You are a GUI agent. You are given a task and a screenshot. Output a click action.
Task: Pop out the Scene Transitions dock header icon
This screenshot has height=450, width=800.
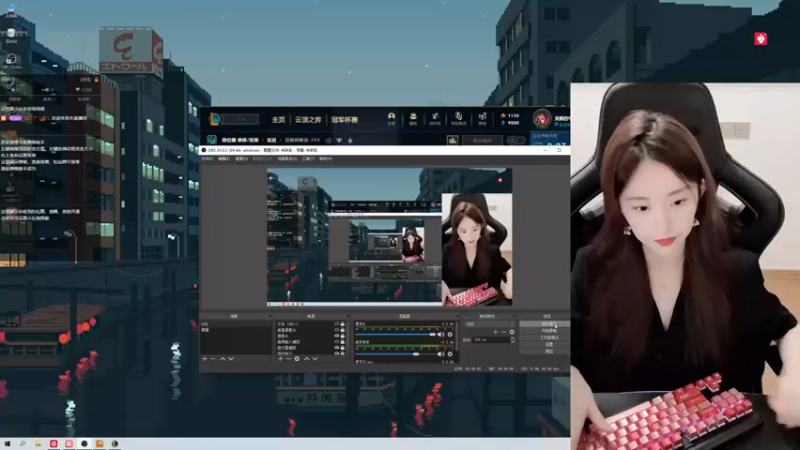click(514, 316)
